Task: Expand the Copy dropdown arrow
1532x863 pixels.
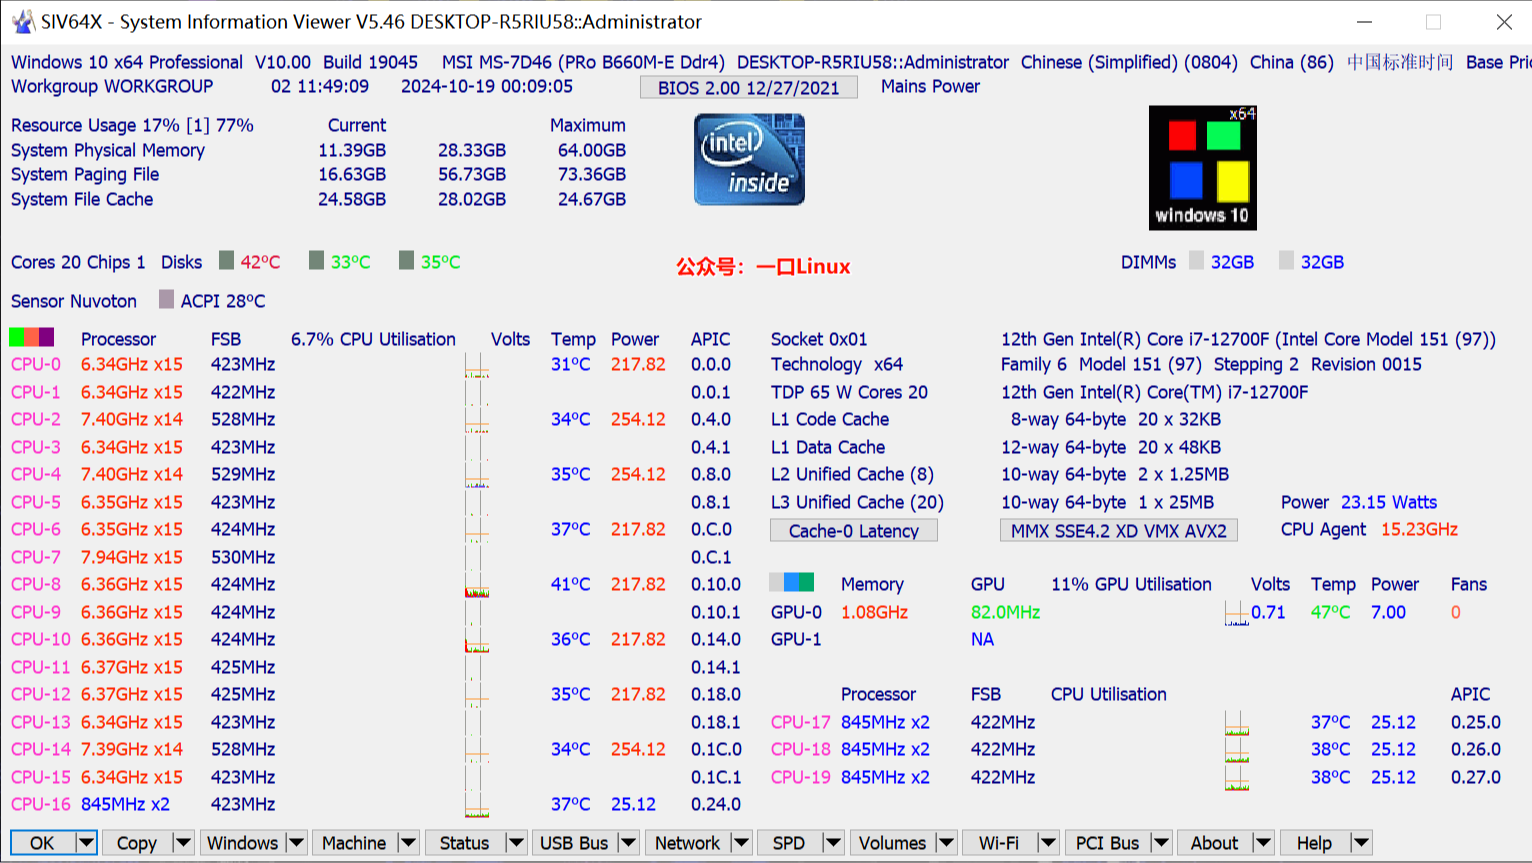Action: (x=183, y=843)
